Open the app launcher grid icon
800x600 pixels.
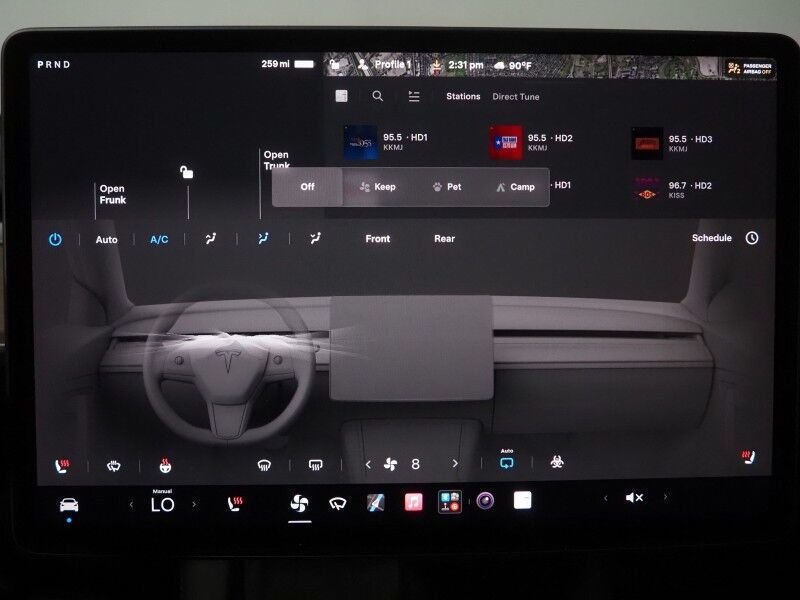450,502
